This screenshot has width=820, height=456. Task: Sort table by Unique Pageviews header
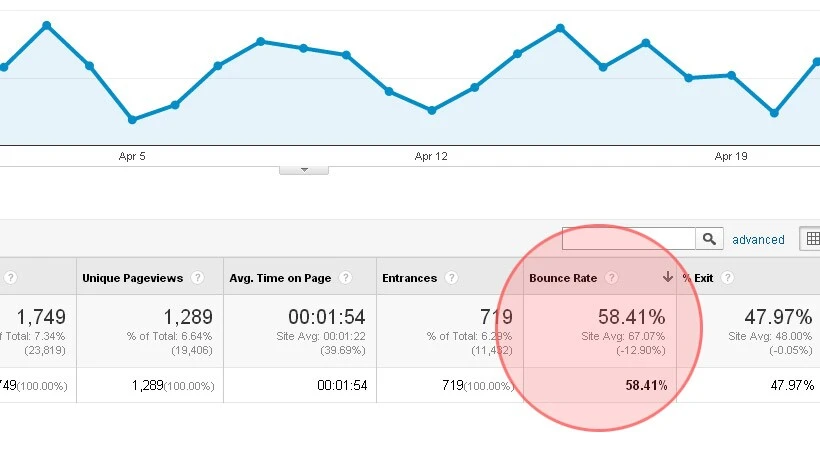tap(132, 278)
